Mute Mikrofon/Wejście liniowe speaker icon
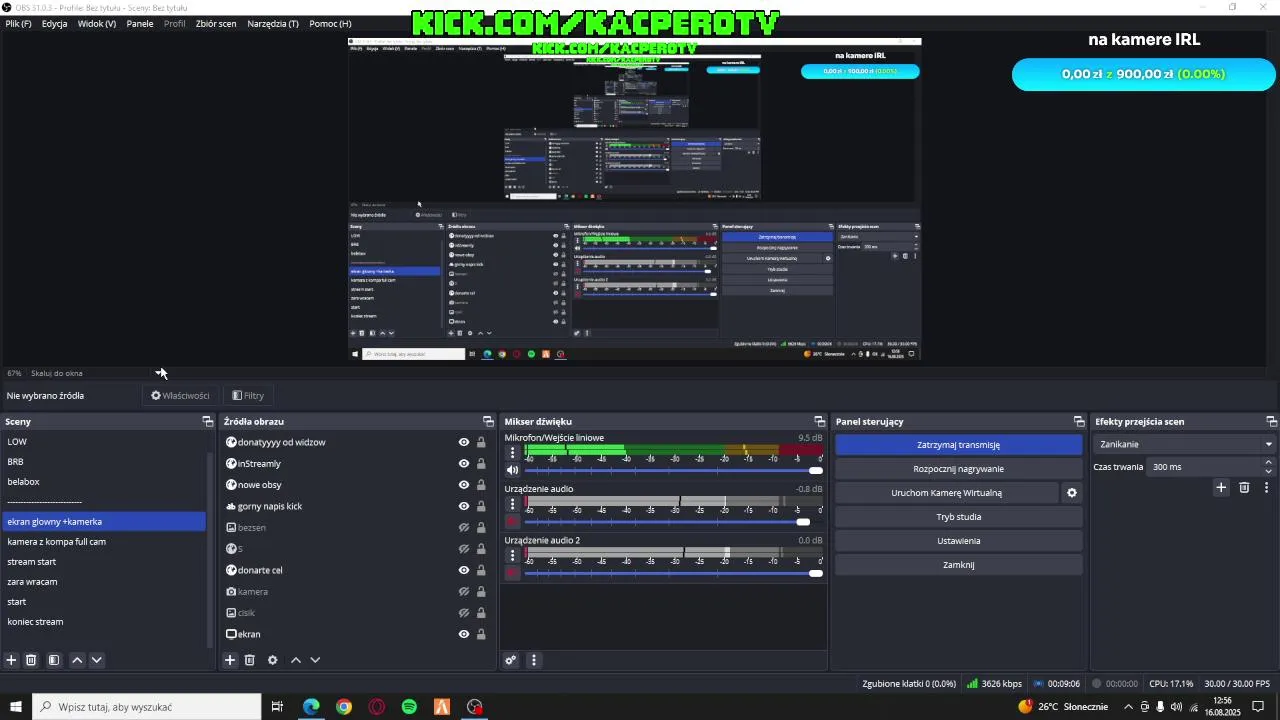 click(x=513, y=470)
